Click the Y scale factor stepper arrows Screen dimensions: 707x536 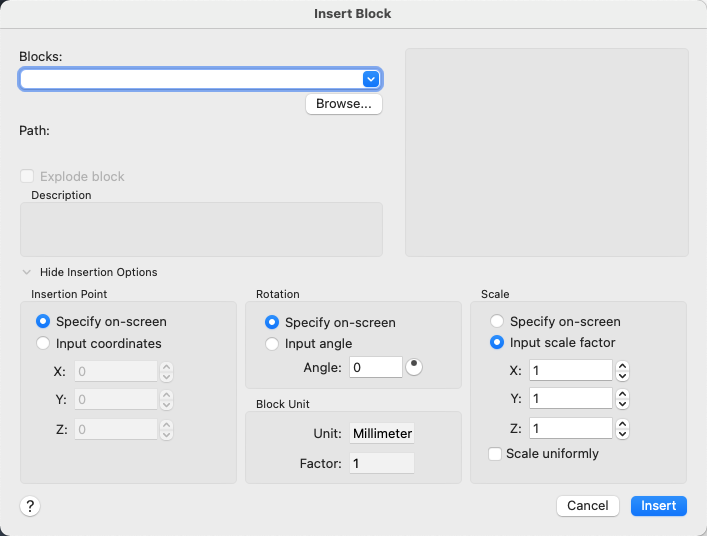pos(623,399)
